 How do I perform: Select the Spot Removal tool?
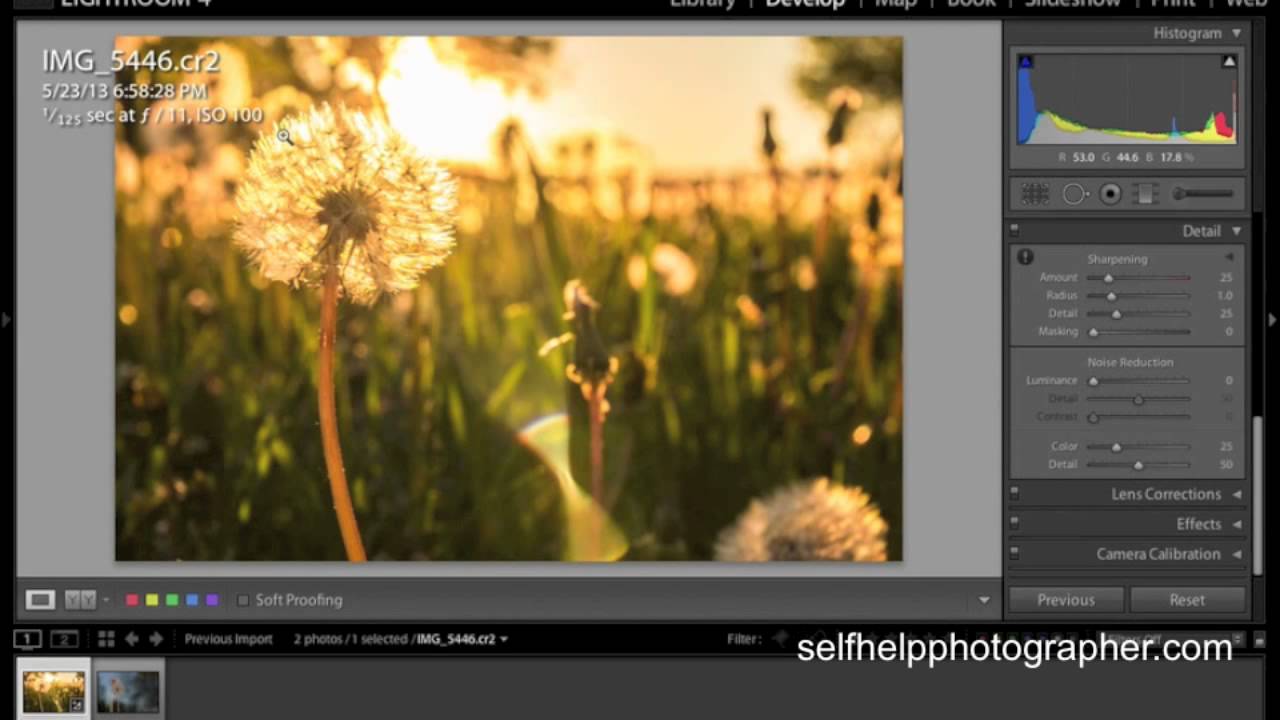pos(1074,194)
